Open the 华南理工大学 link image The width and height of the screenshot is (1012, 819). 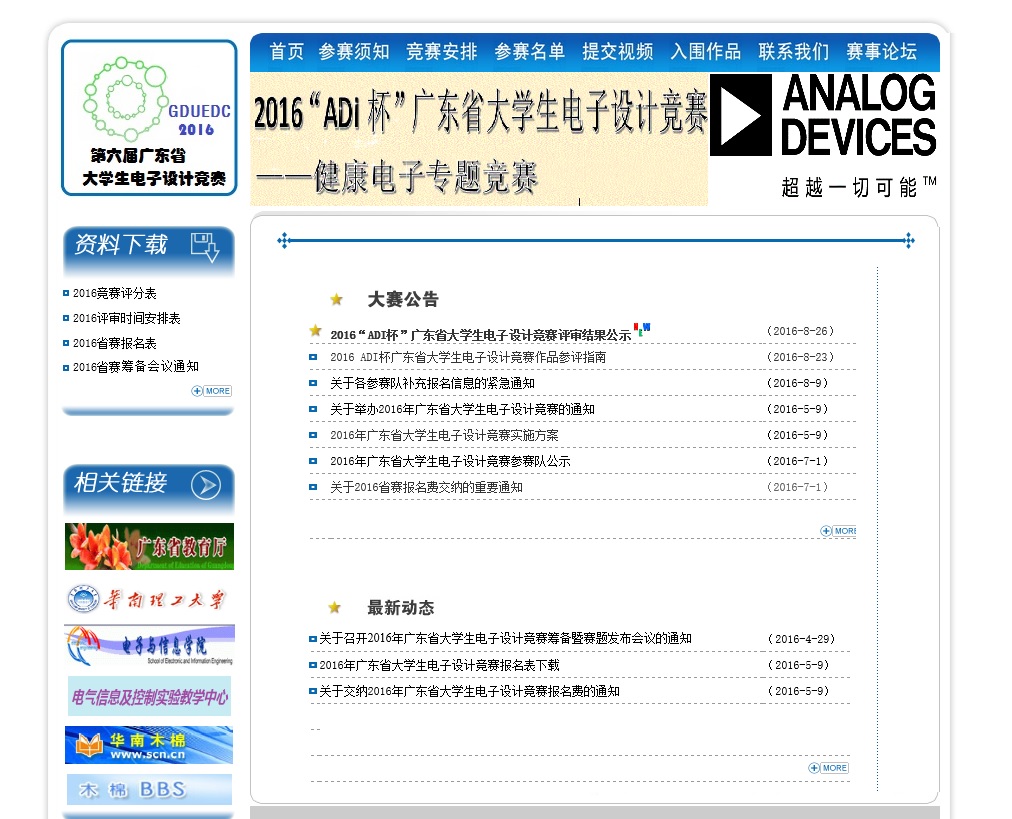tap(149, 599)
